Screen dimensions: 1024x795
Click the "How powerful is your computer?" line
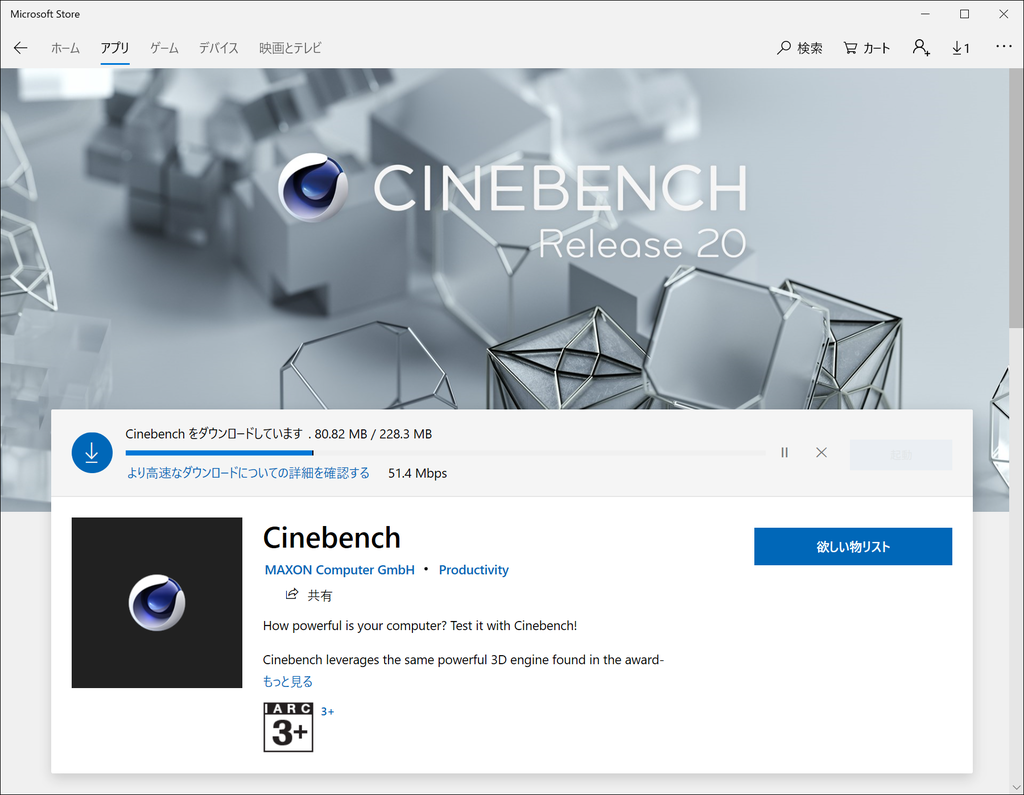(420, 625)
